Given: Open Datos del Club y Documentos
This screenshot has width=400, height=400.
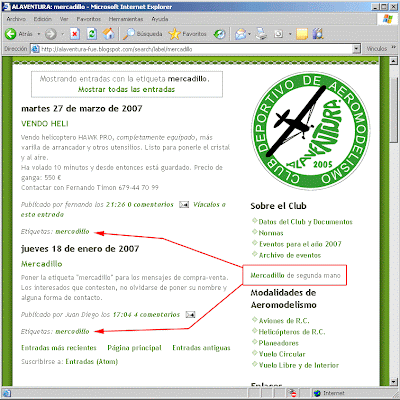Looking at the screenshot, I should coord(305,222).
